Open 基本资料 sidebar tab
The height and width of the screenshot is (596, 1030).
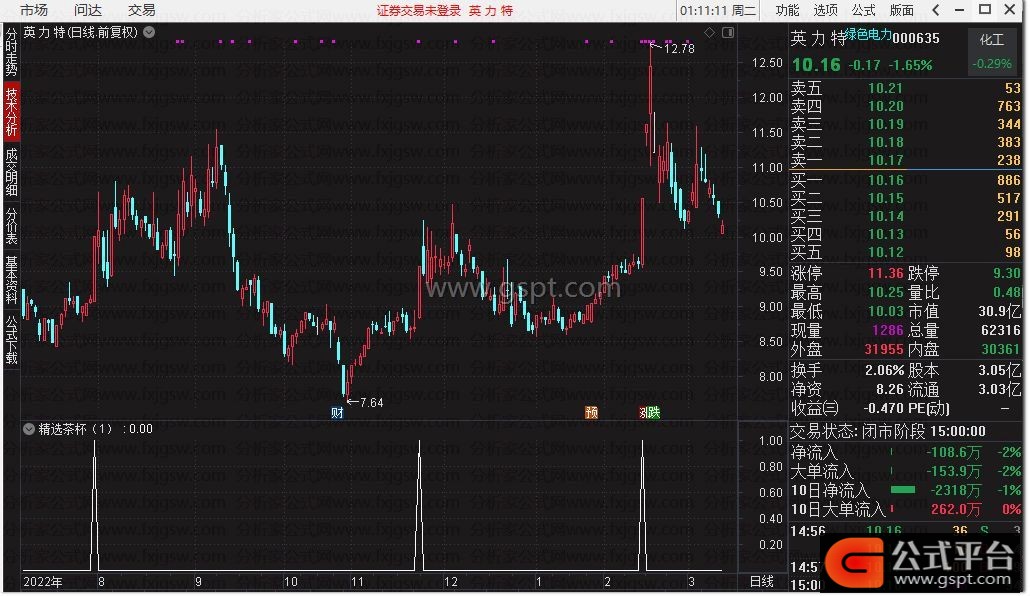click(x=11, y=279)
